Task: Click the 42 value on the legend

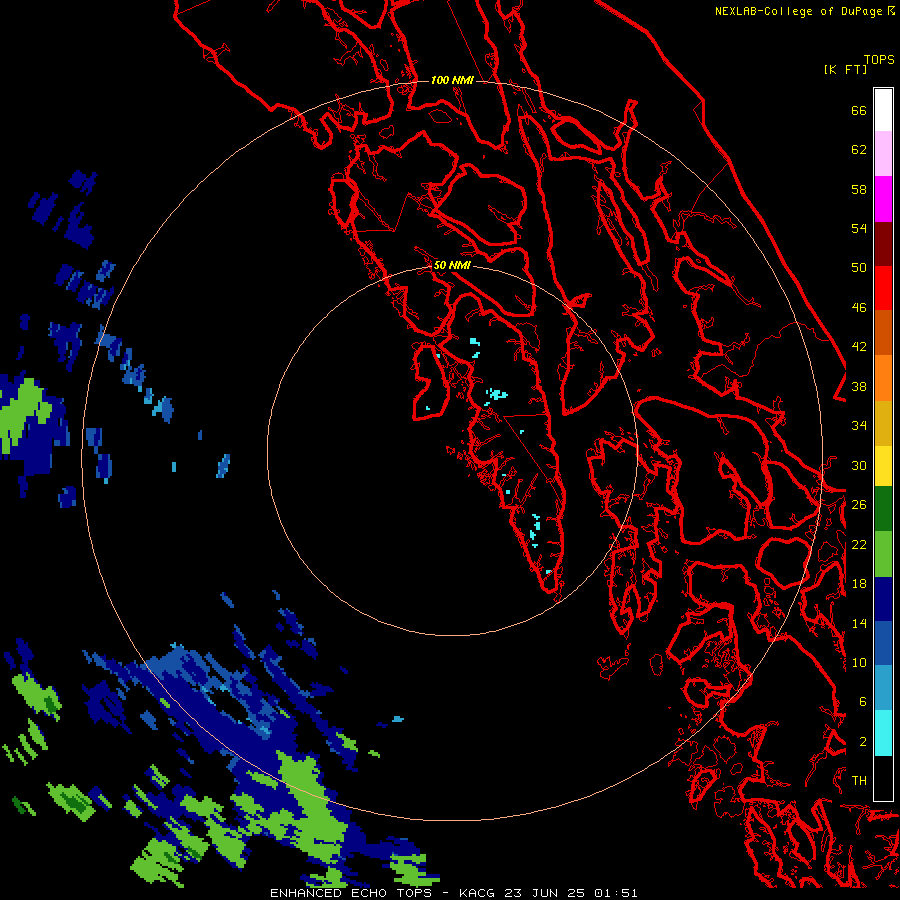Action: tap(859, 347)
